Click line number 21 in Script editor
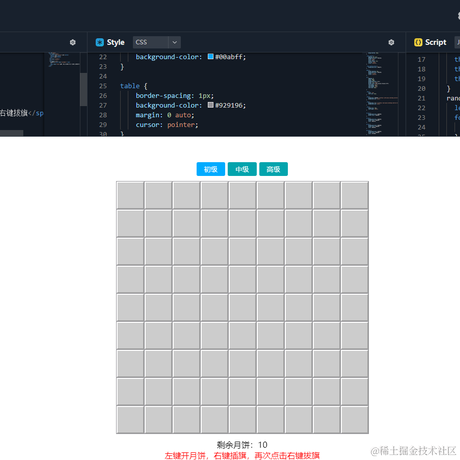Screen dimensions: 460x460 [421, 98]
